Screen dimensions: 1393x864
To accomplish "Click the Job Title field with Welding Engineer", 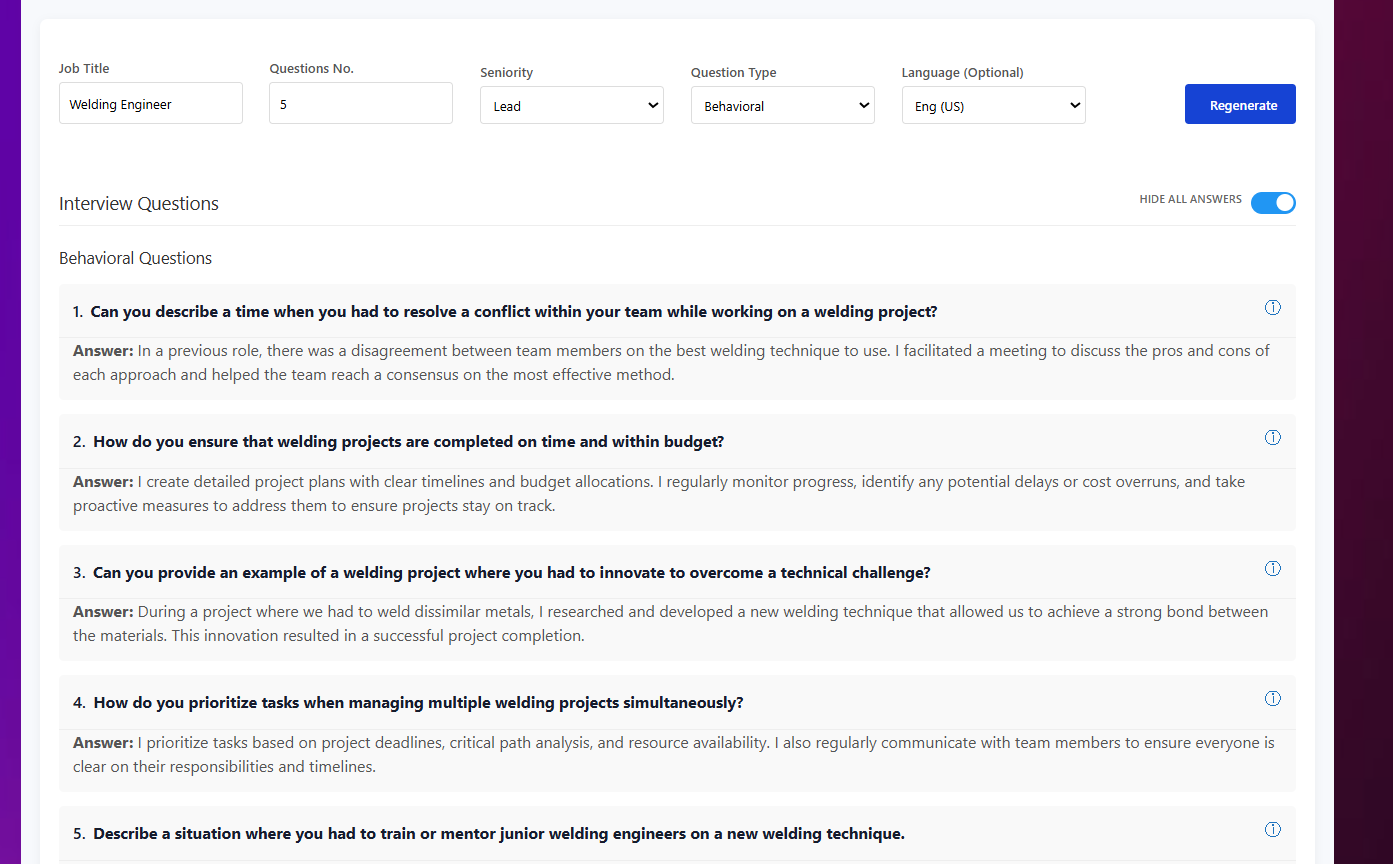I will pos(151,103).
